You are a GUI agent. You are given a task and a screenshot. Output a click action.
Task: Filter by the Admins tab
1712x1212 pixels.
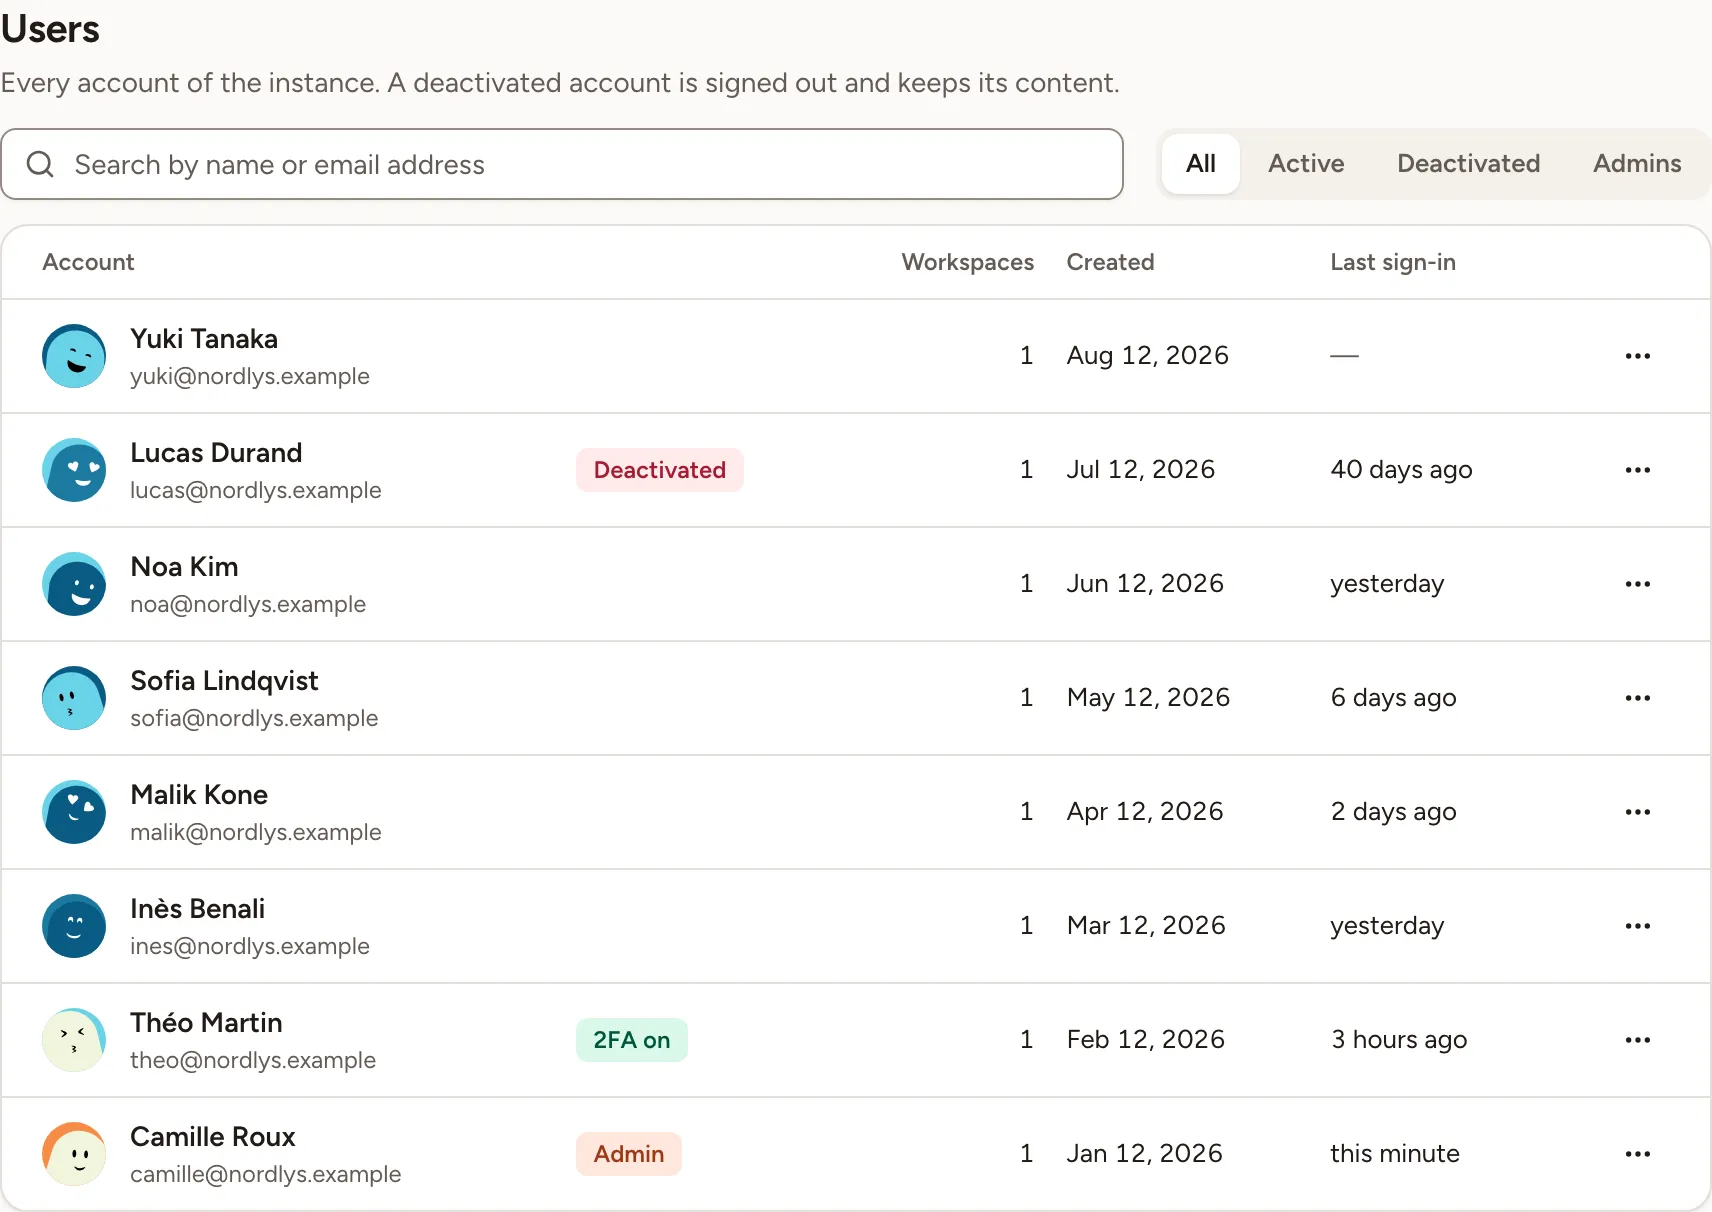(x=1637, y=164)
